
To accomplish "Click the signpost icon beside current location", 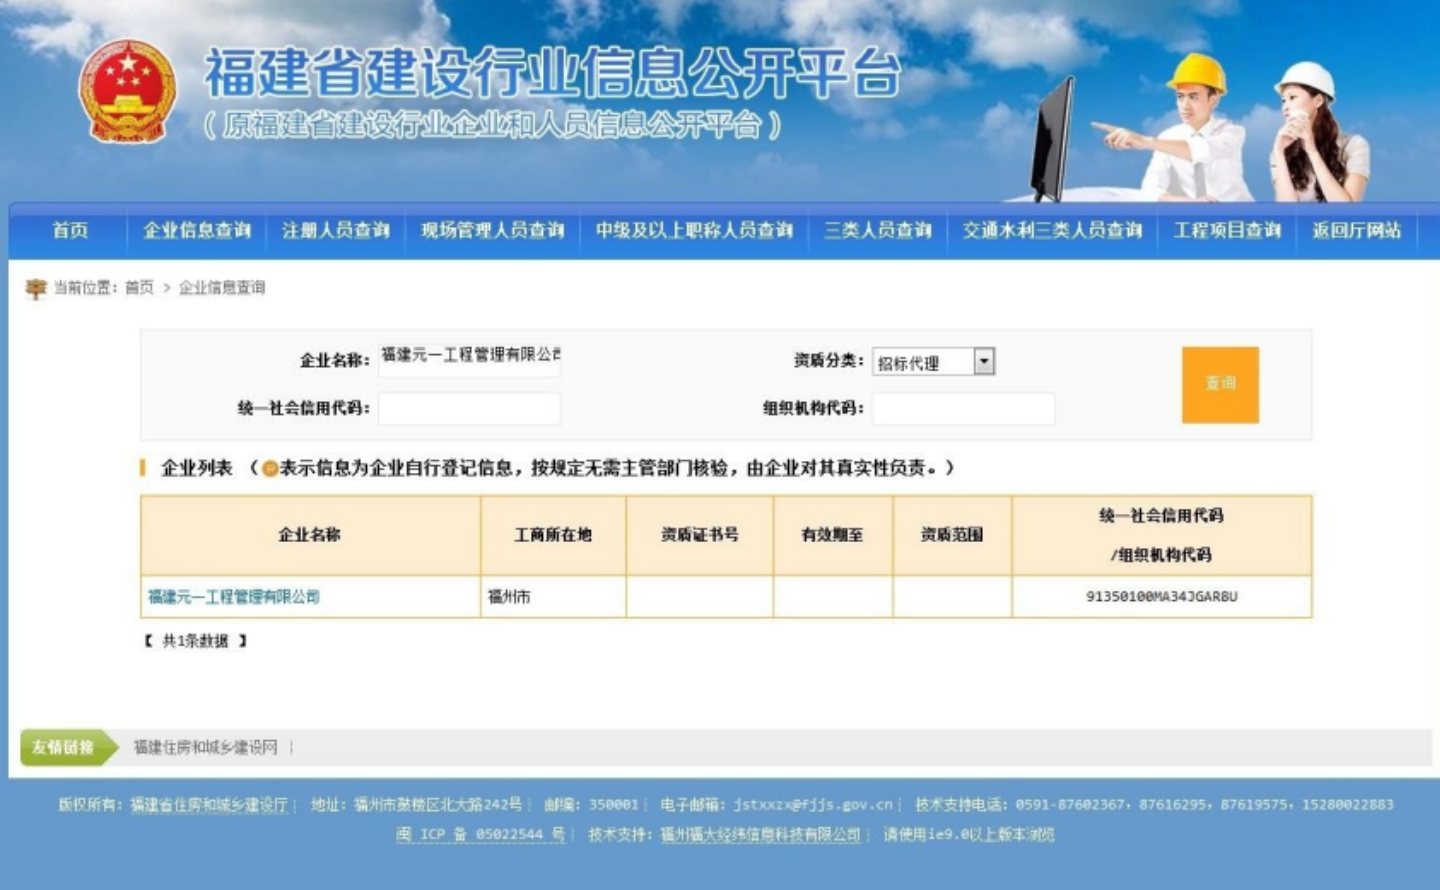I will pyautogui.click(x=36, y=288).
